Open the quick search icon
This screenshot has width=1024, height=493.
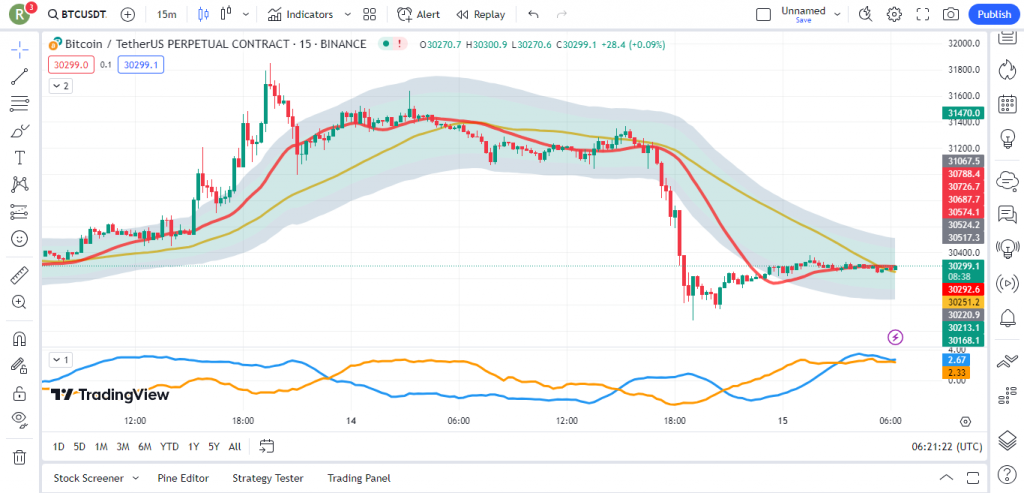(x=866, y=14)
